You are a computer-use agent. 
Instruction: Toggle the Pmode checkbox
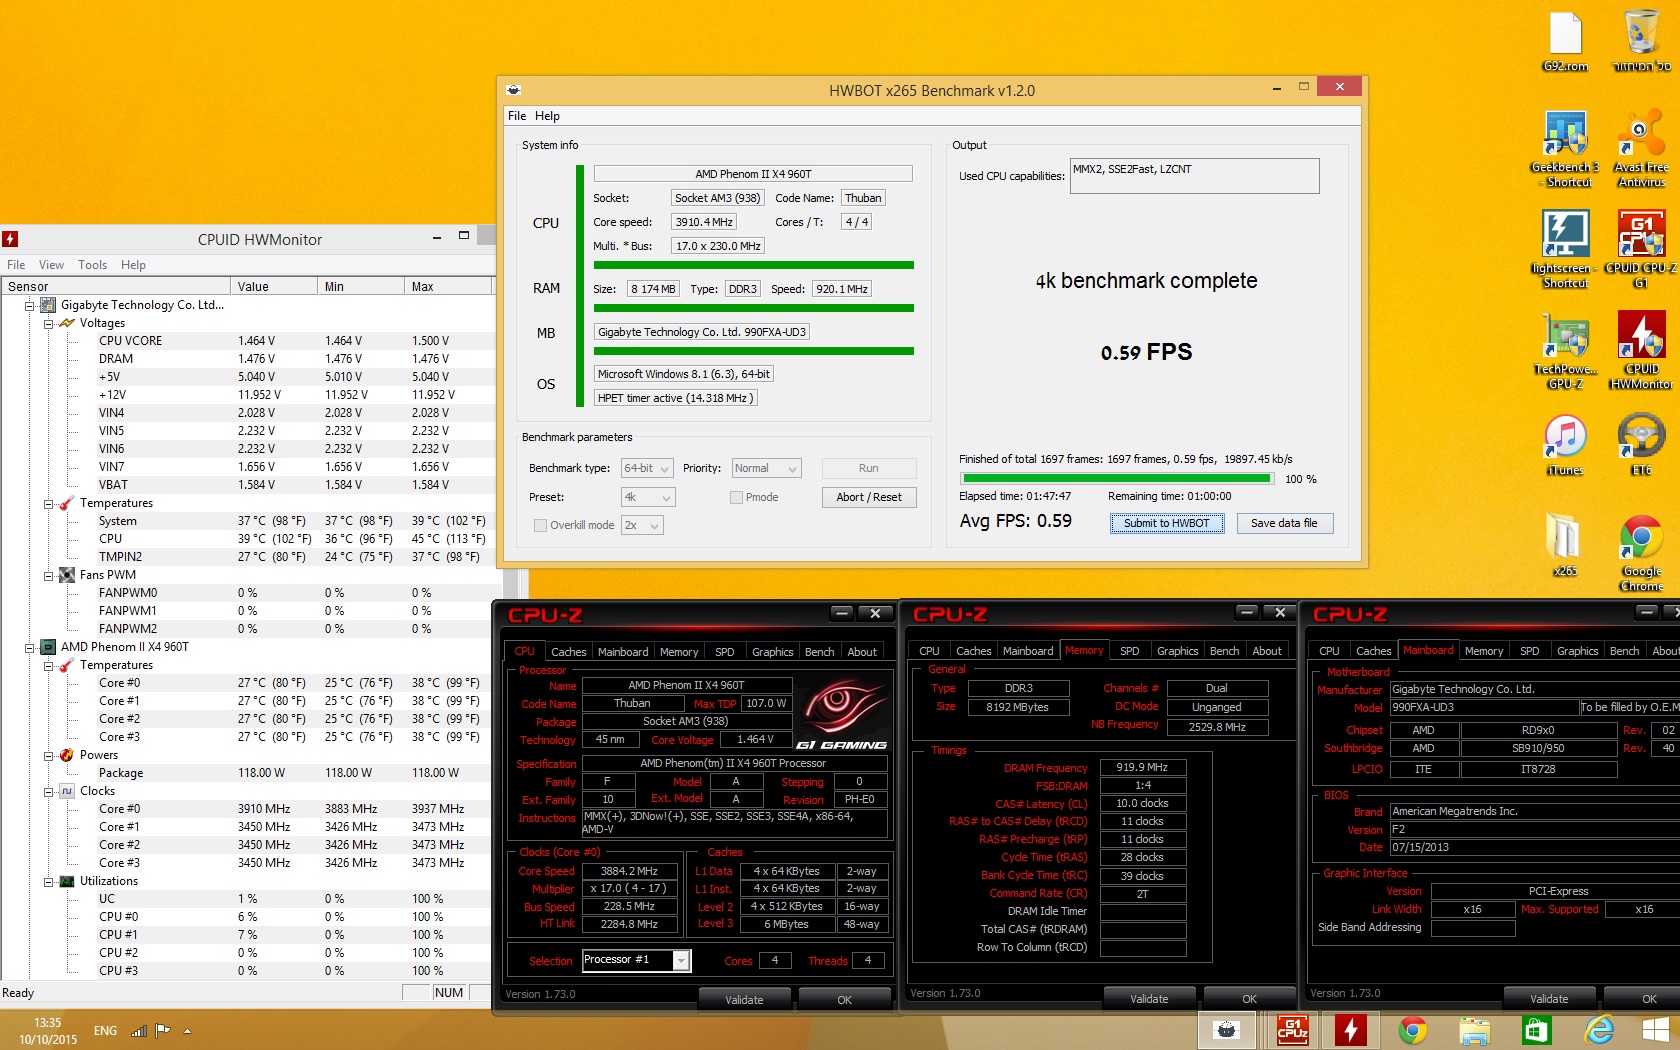pyautogui.click(x=737, y=497)
